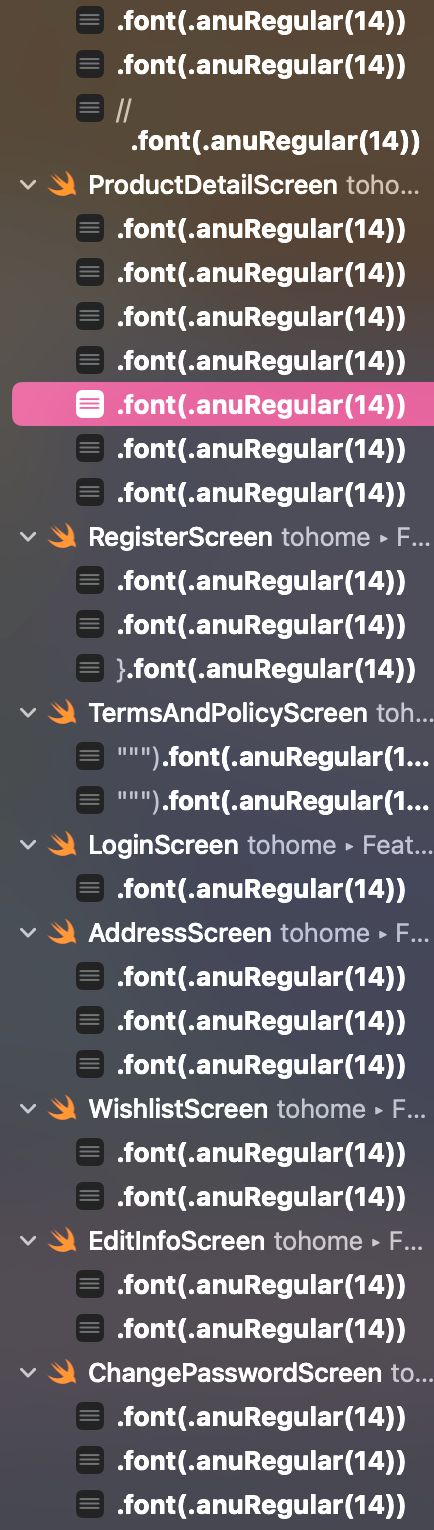Click the Swift icon beside AddressScreen
This screenshot has height=1530, width=434.
(x=63, y=933)
